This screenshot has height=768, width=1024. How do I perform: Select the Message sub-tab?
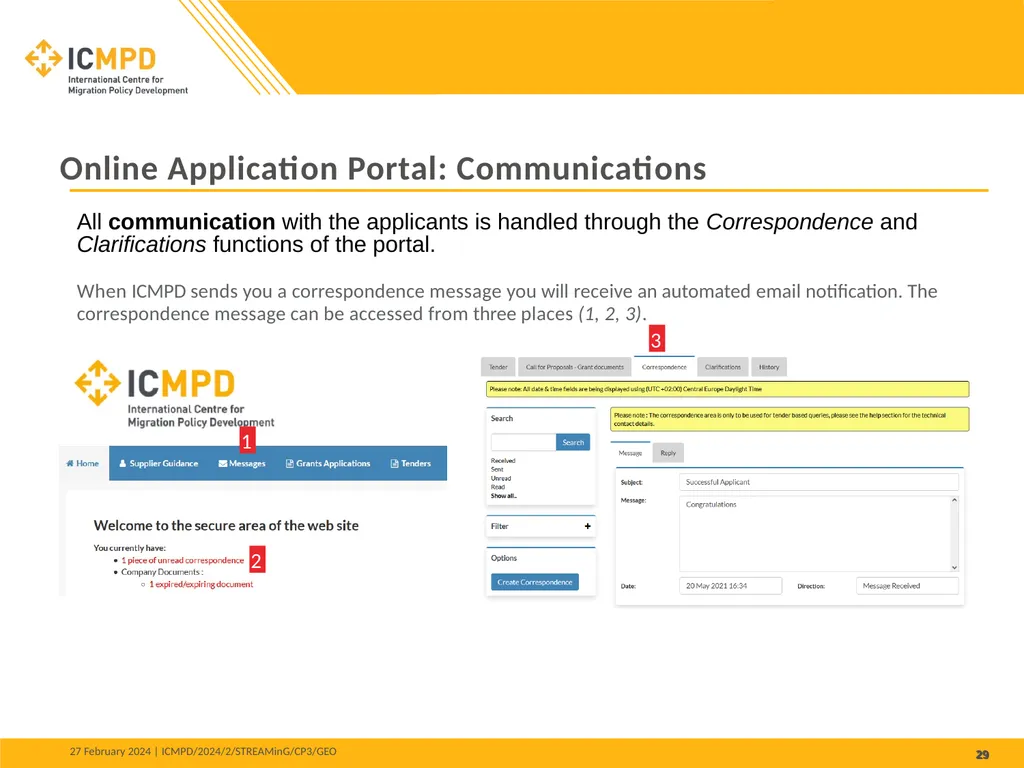click(630, 453)
